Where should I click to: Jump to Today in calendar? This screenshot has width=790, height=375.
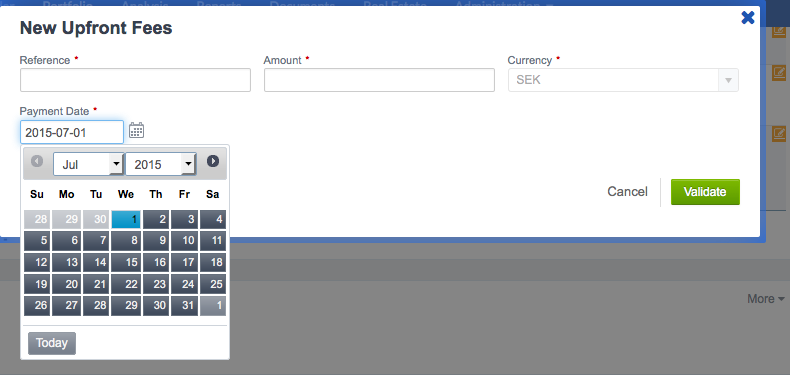[x=52, y=343]
